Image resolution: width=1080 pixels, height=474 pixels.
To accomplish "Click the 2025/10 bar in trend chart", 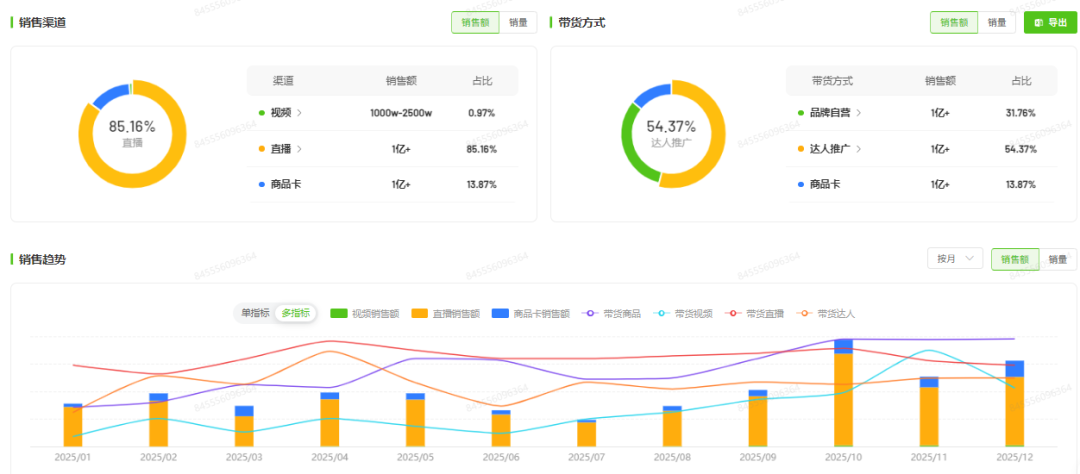I will click(843, 398).
